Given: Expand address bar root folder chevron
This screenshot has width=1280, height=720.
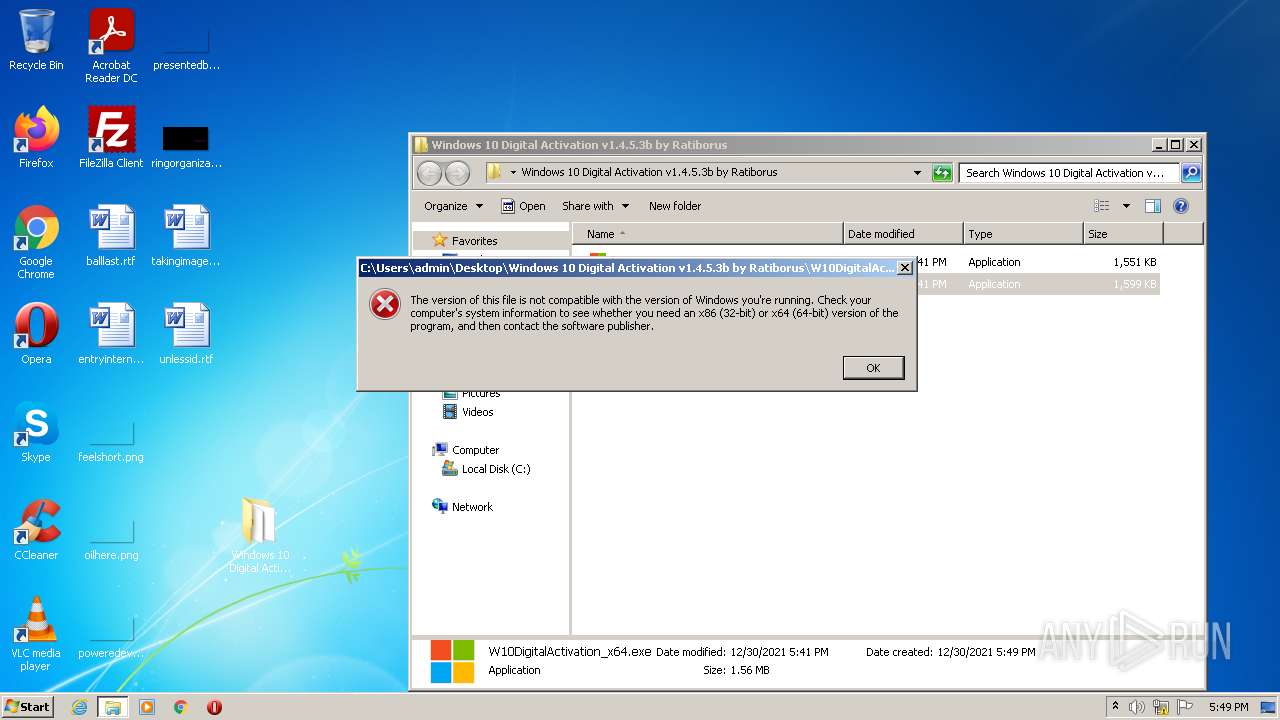Looking at the screenshot, I should click(513, 173).
